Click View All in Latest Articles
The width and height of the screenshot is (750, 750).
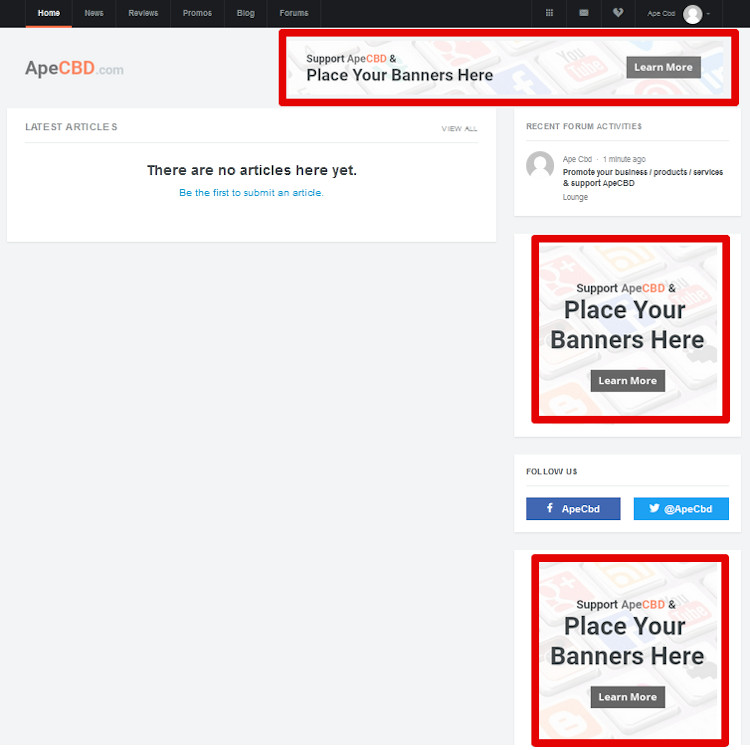click(459, 129)
